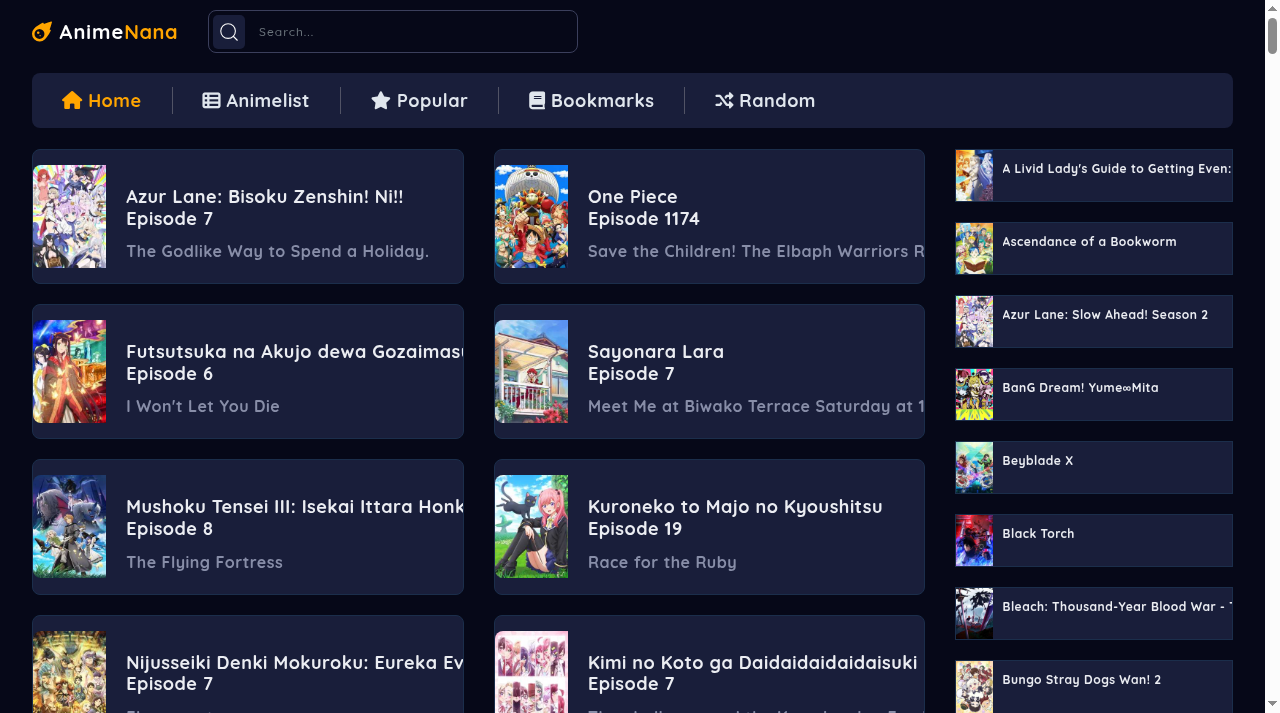Screen dimensions: 1280x713
Task: Click the One Piece poster thumbnail
Action: click(532, 216)
